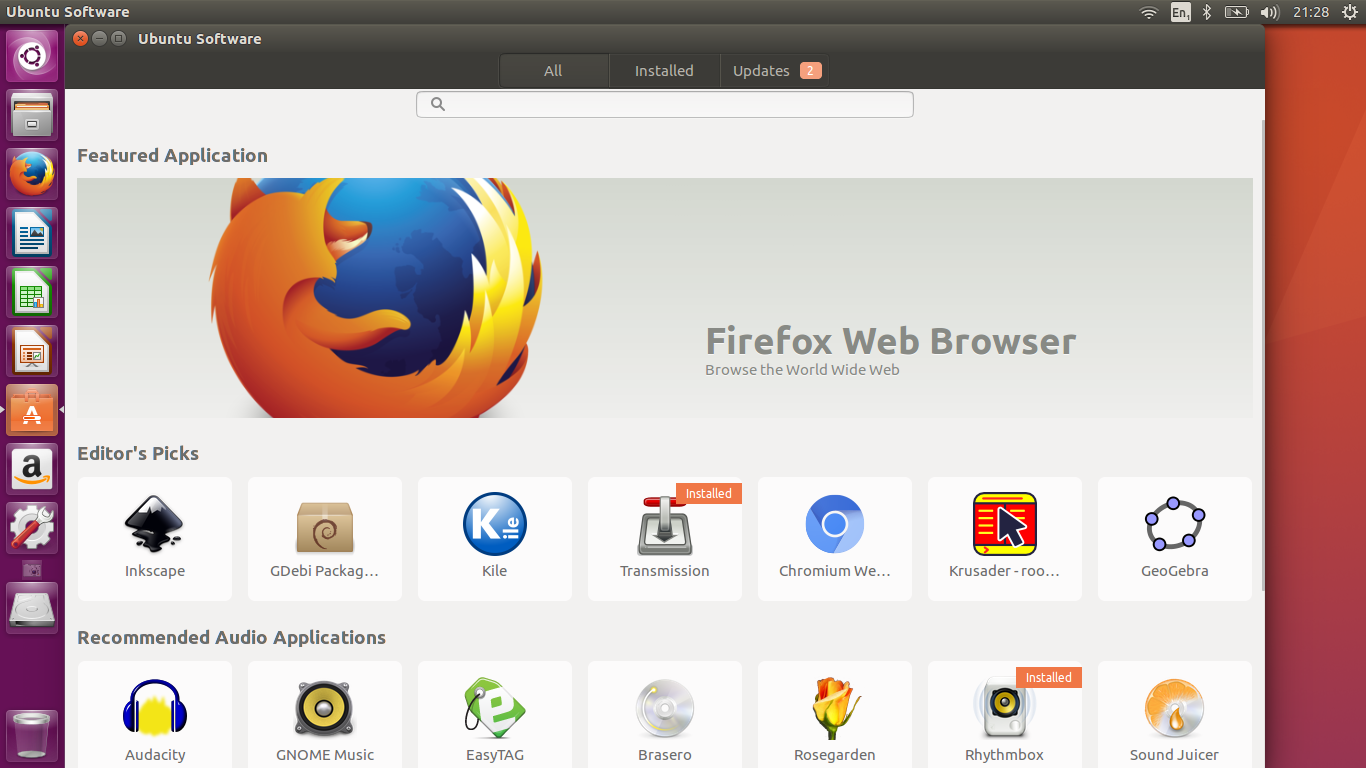Select the GDebi Package Installer icon
The image size is (1366, 768).
point(325,526)
